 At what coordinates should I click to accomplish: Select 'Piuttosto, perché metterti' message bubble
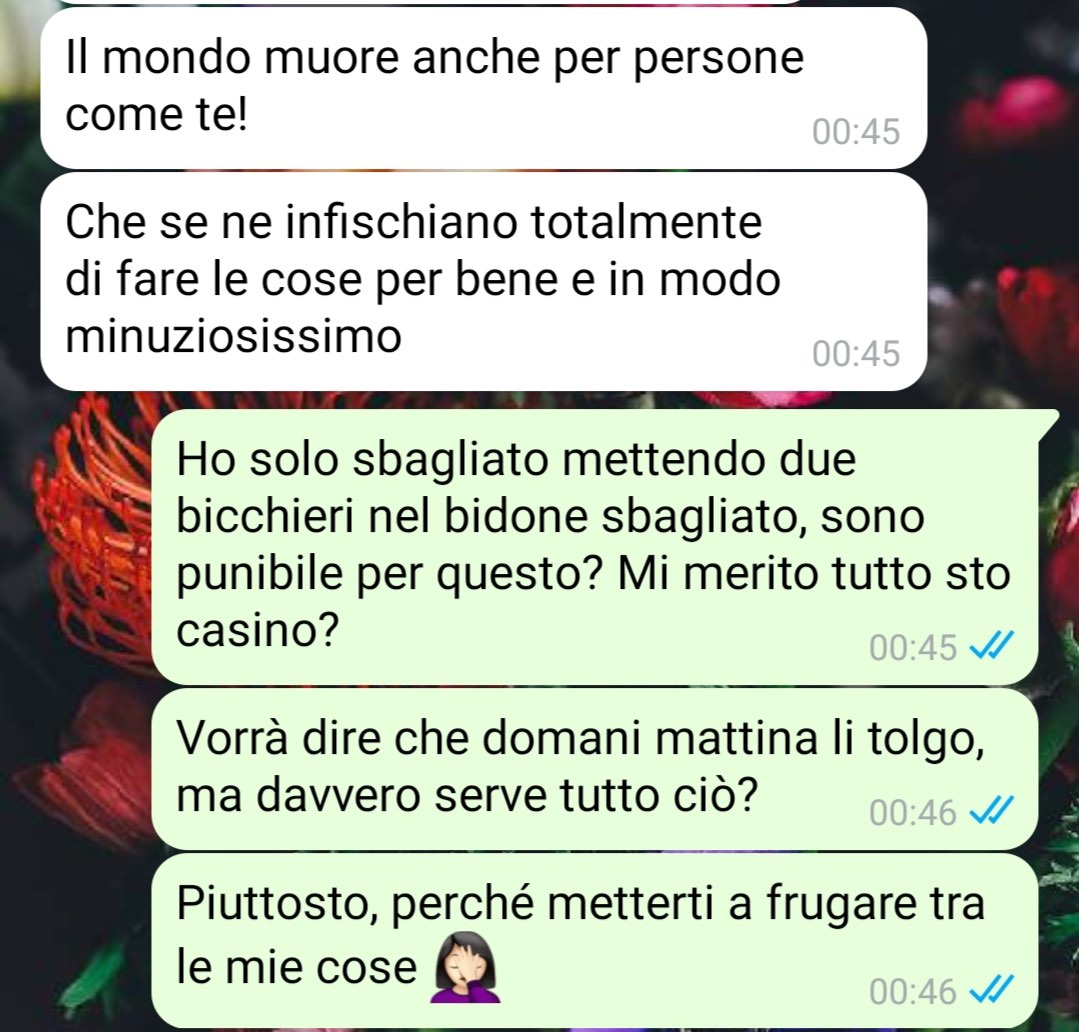click(x=595, y=940)
